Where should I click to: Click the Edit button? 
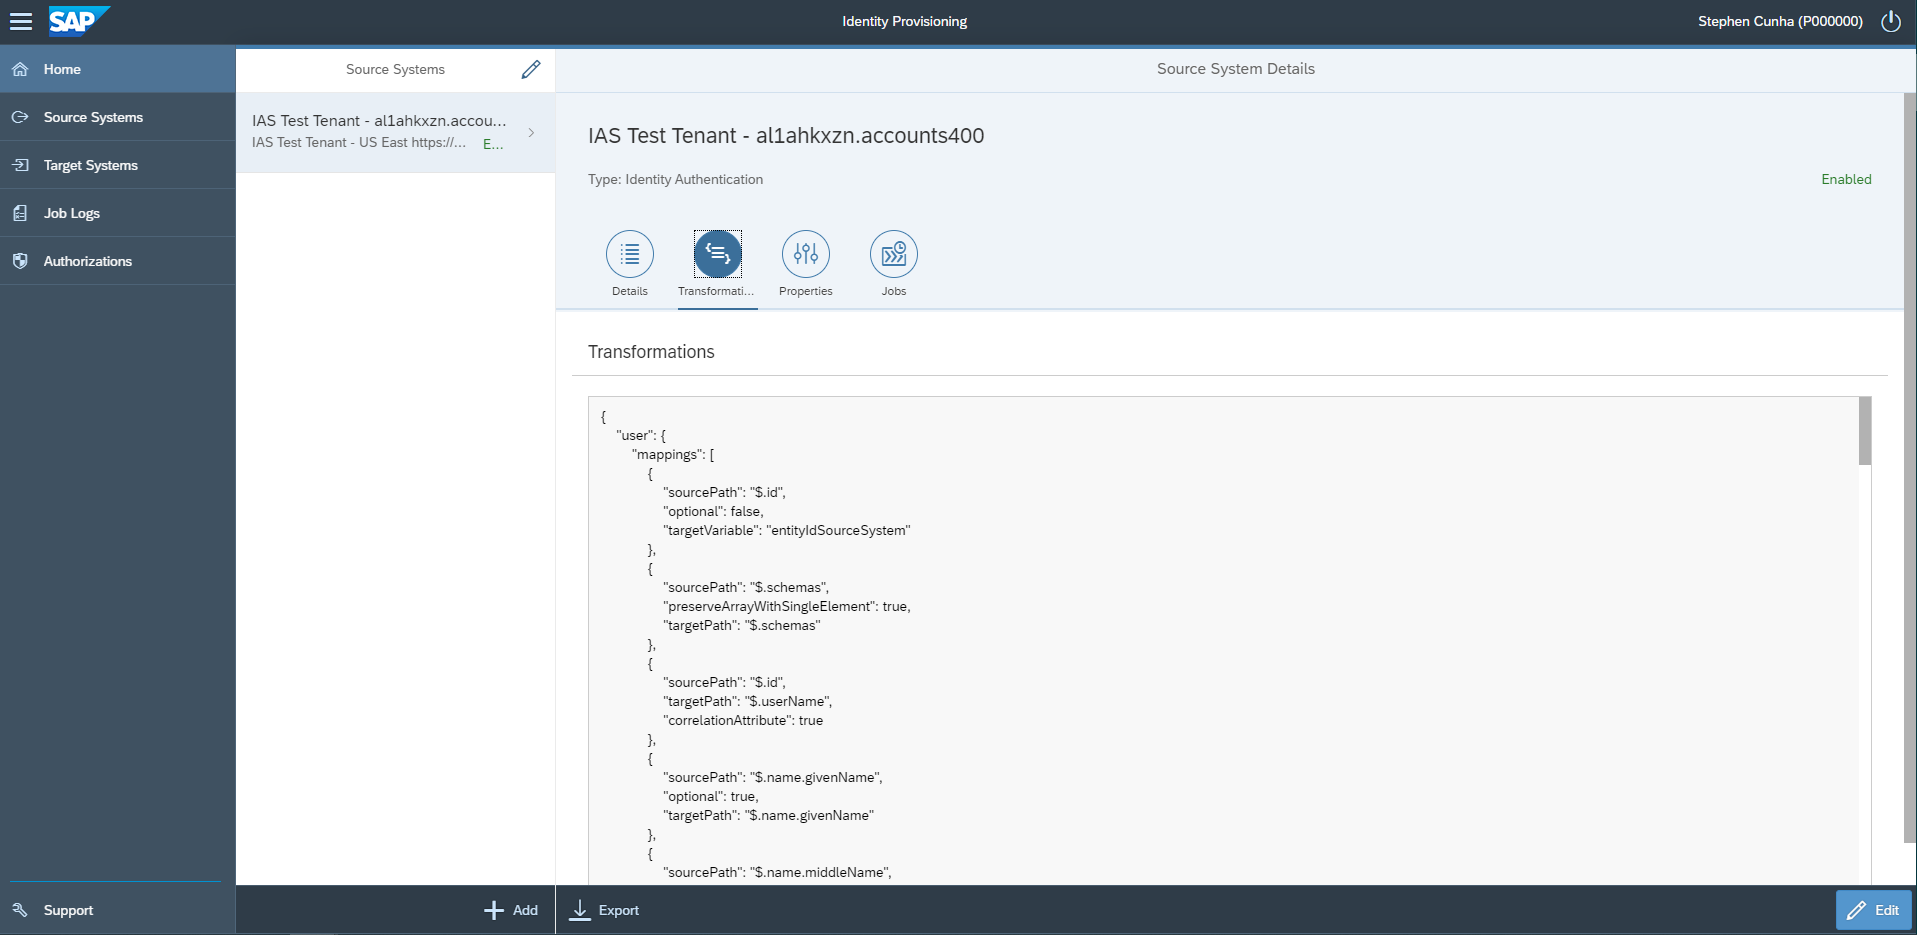click(x=1873, y=910)
